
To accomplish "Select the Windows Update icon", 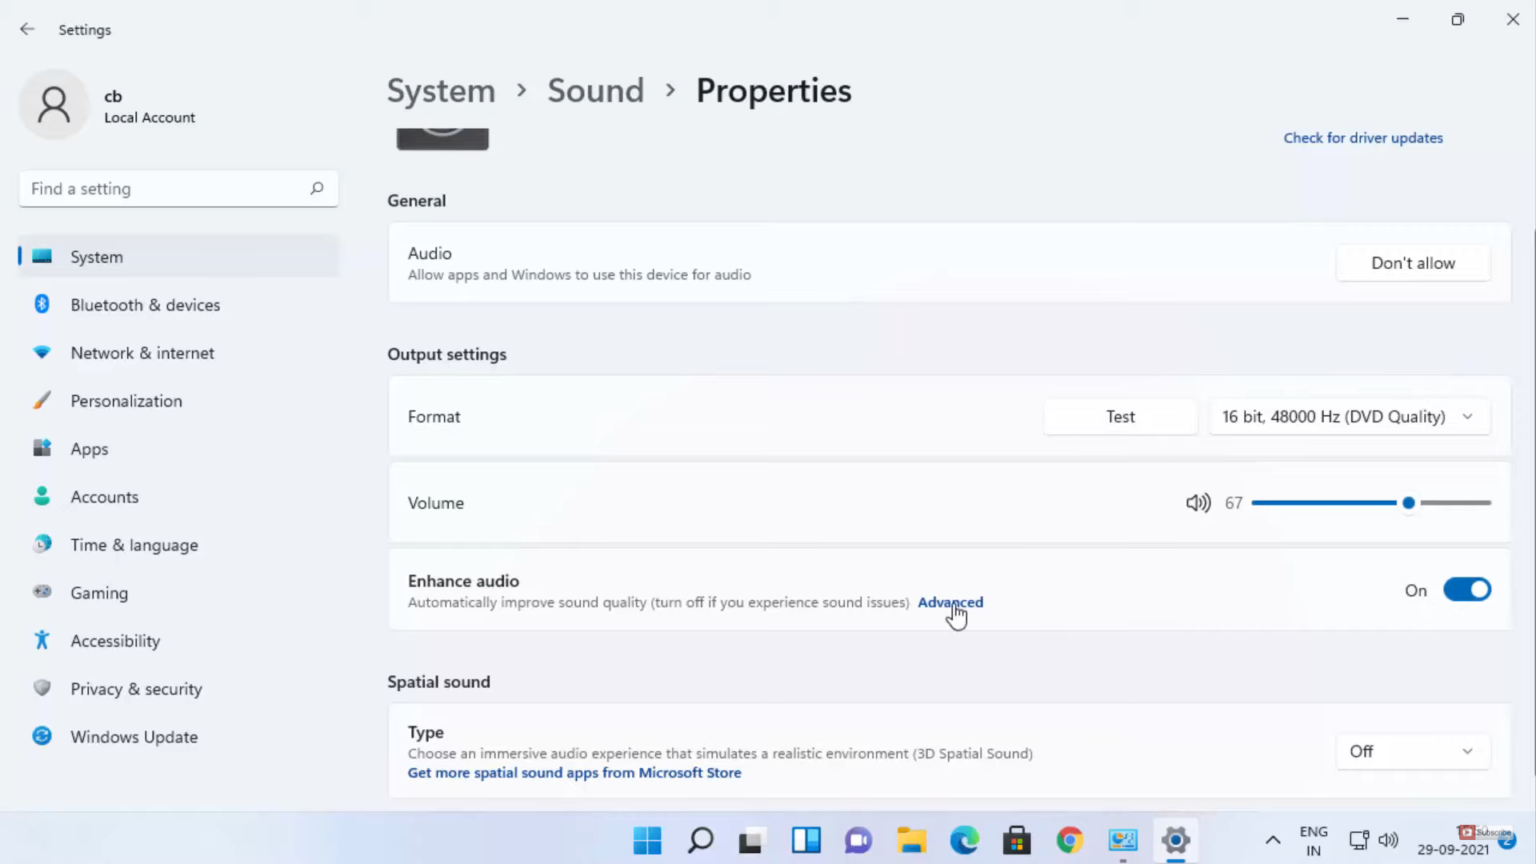I will (x=41, y=736).
